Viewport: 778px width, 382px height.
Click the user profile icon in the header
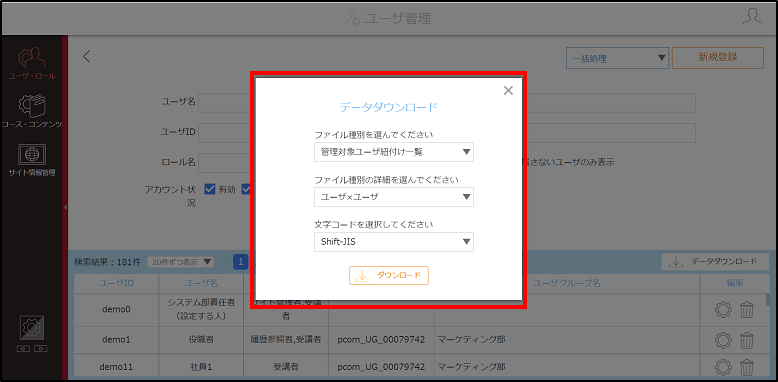[x=752, y=18]
